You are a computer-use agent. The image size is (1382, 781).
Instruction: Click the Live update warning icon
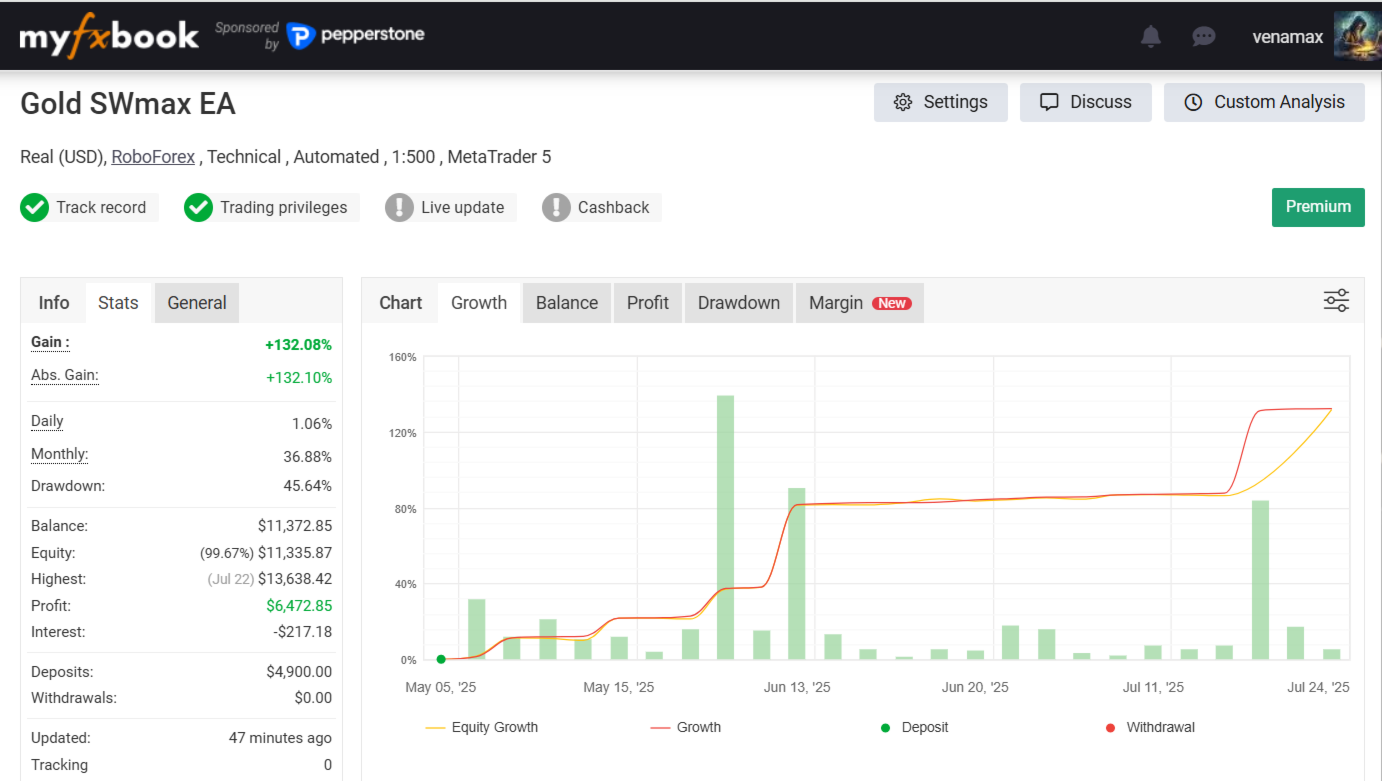(x=399, y=208)
